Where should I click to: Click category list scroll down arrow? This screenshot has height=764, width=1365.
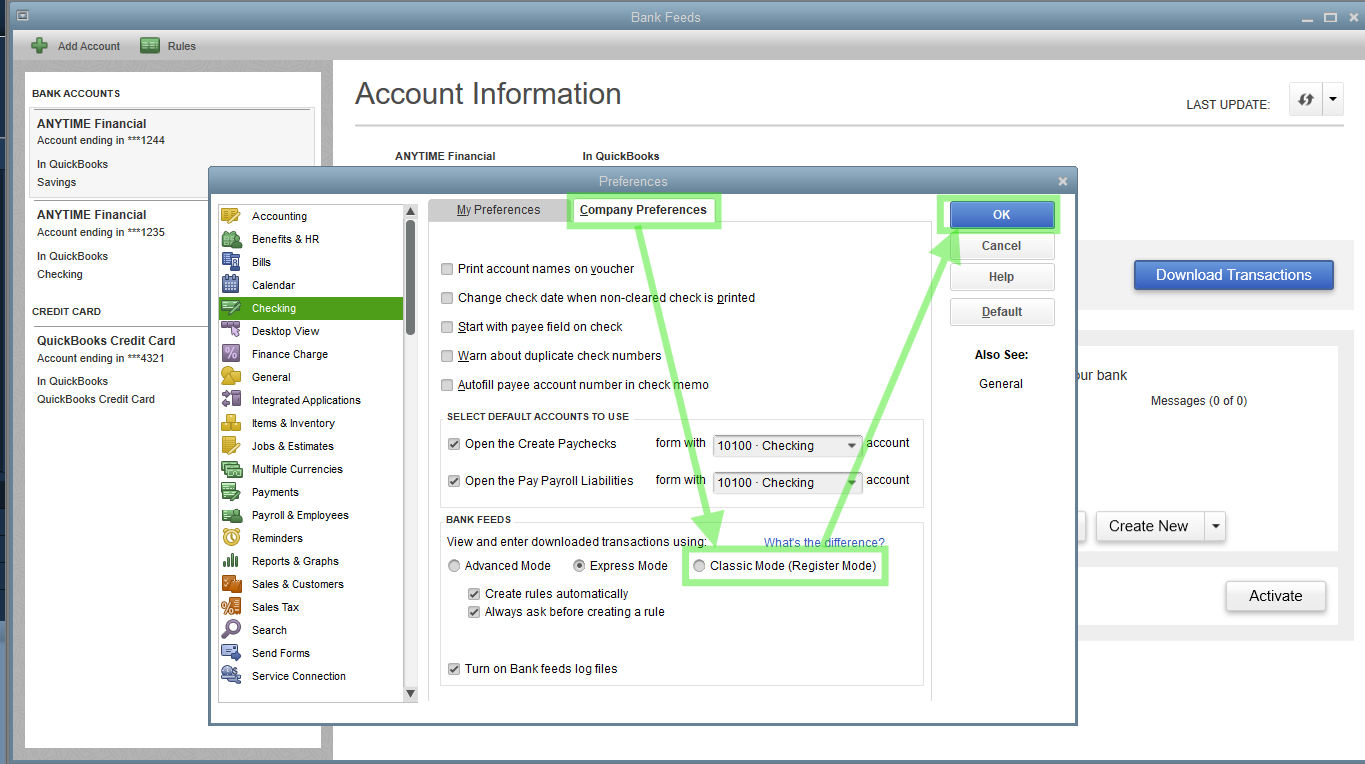[410, 693]
